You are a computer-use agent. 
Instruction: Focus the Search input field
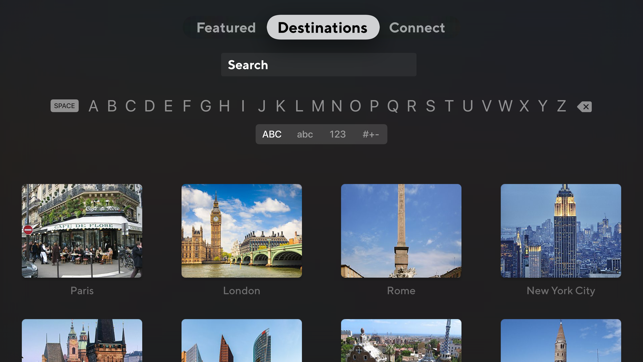pyautogui.click(x=319, y=65)
